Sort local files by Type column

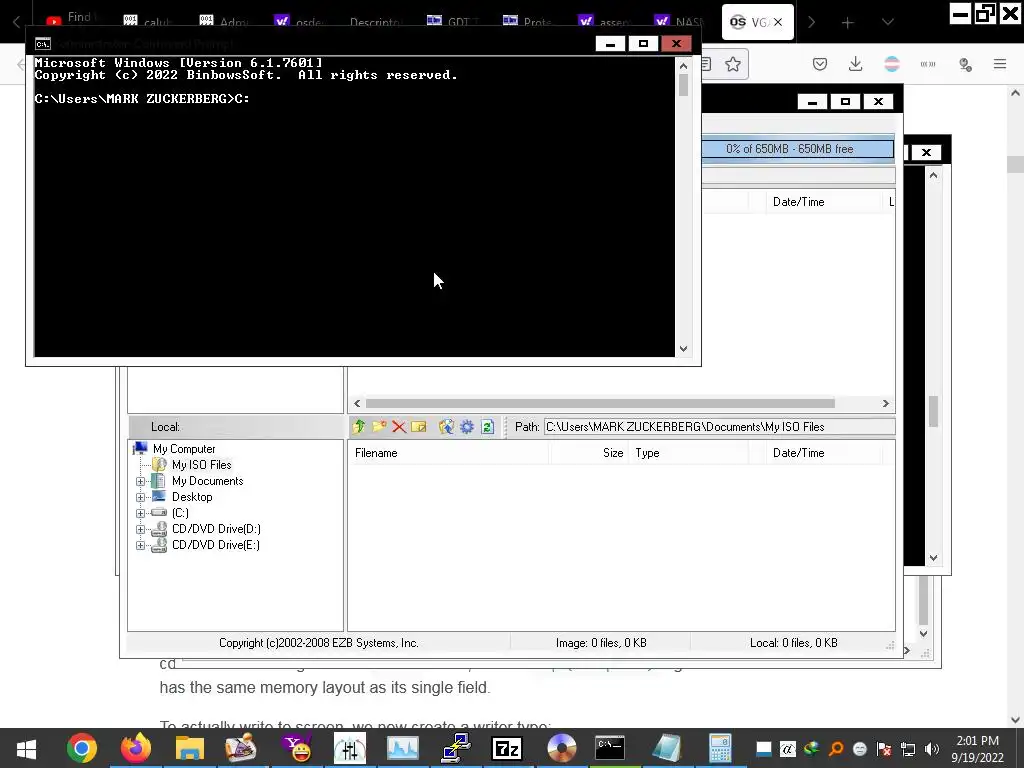tap(688, 453)
